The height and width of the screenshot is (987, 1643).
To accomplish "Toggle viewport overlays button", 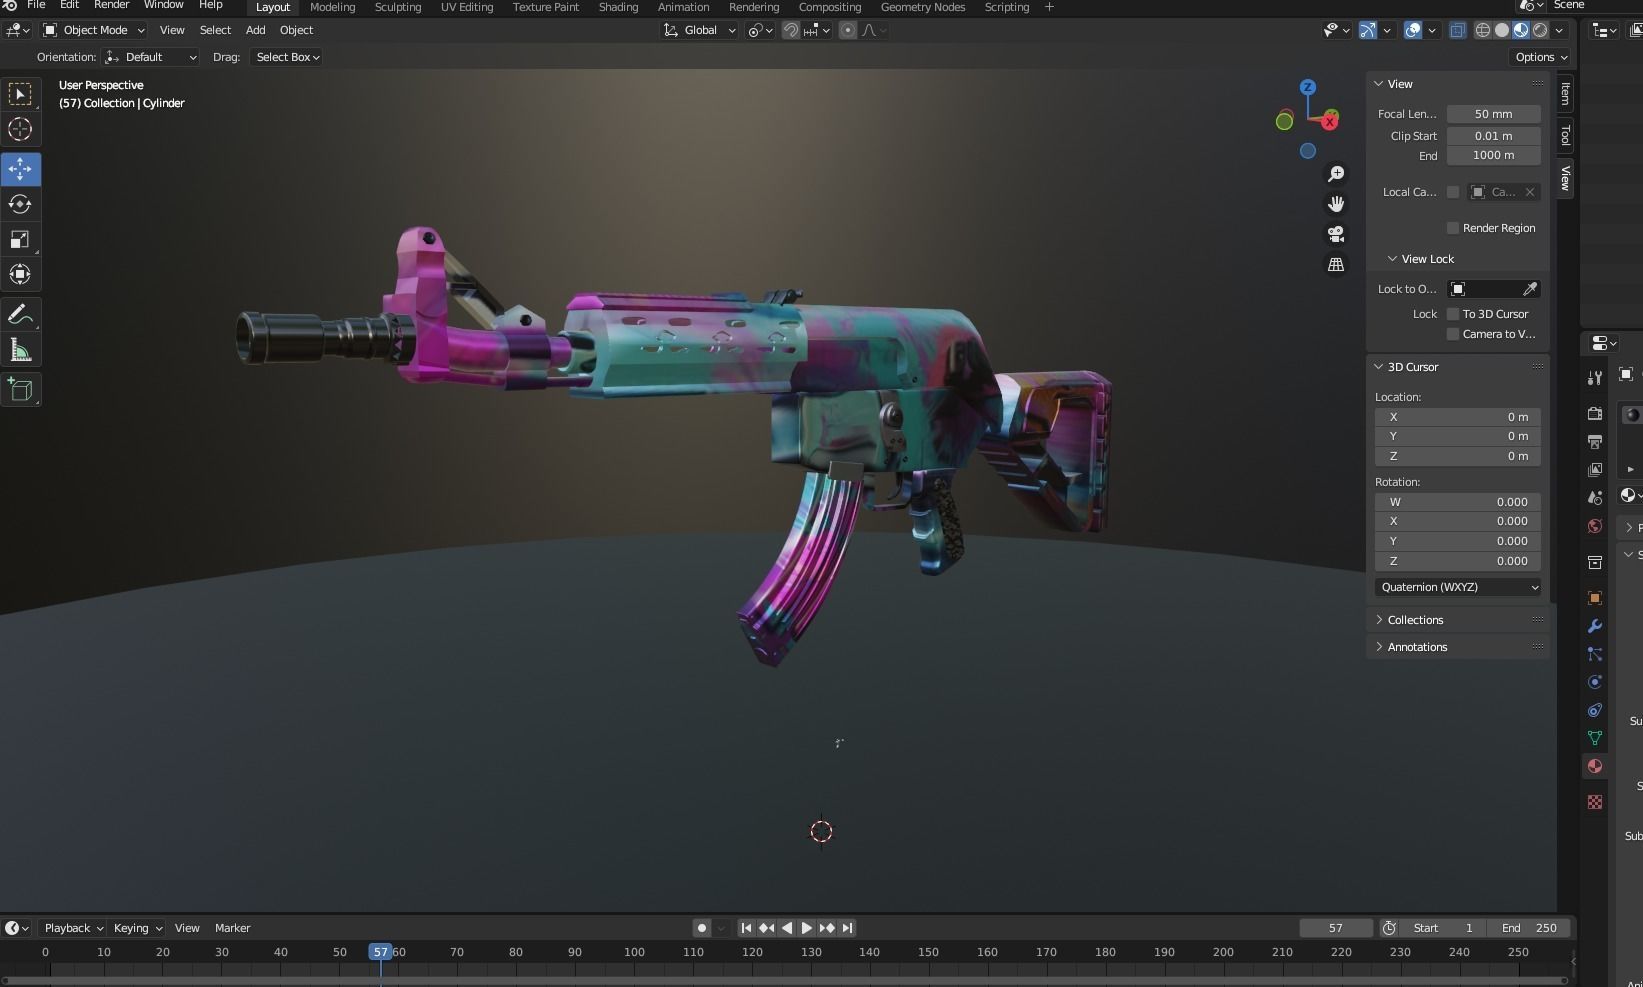I will [1413, 30].
